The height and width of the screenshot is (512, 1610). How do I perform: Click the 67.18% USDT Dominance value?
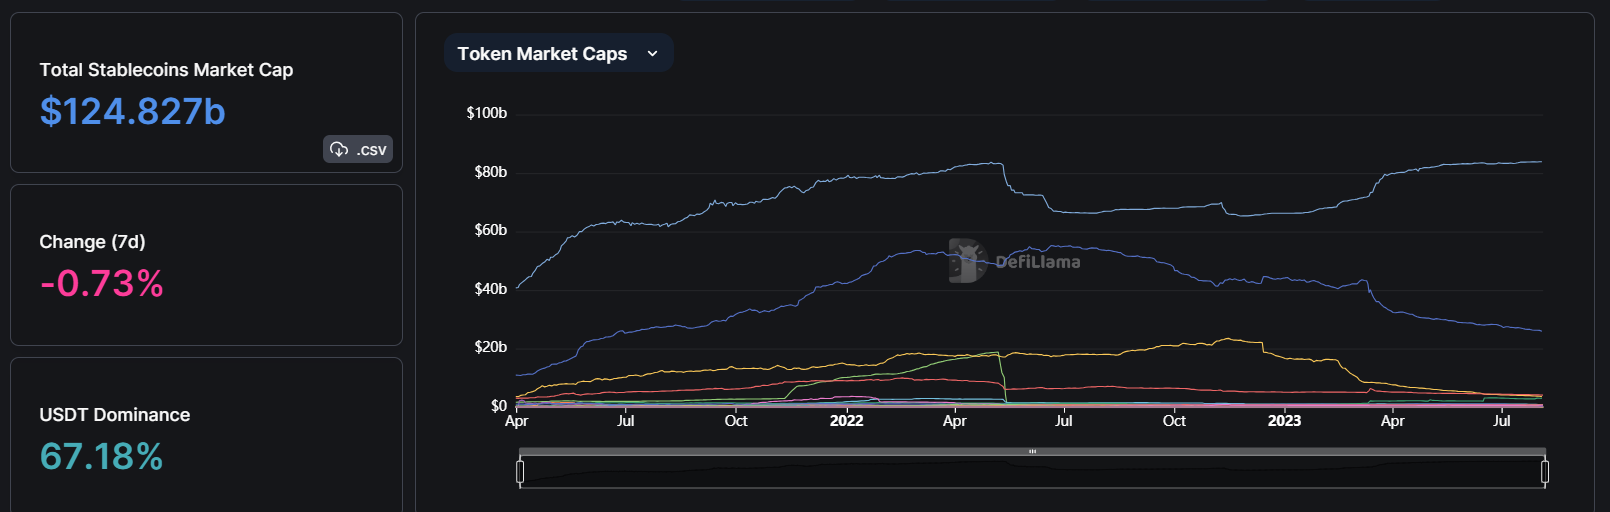pos(102,456)
